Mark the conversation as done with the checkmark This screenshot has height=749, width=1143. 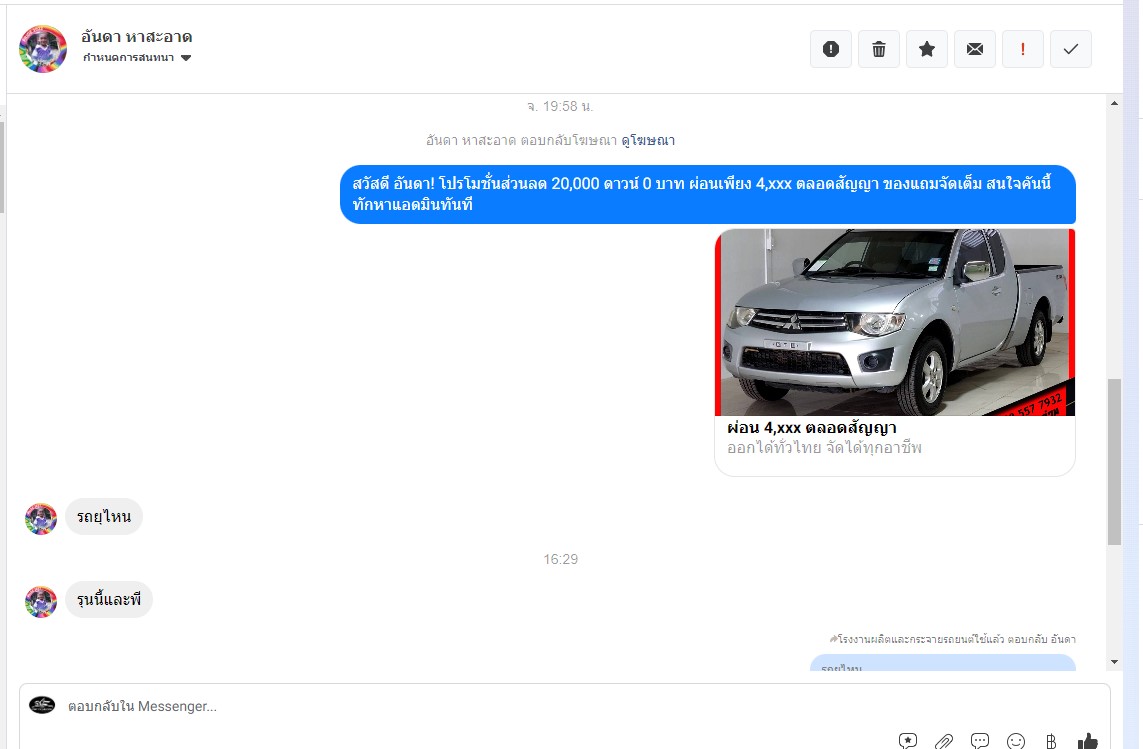(x=1071, y=49)
